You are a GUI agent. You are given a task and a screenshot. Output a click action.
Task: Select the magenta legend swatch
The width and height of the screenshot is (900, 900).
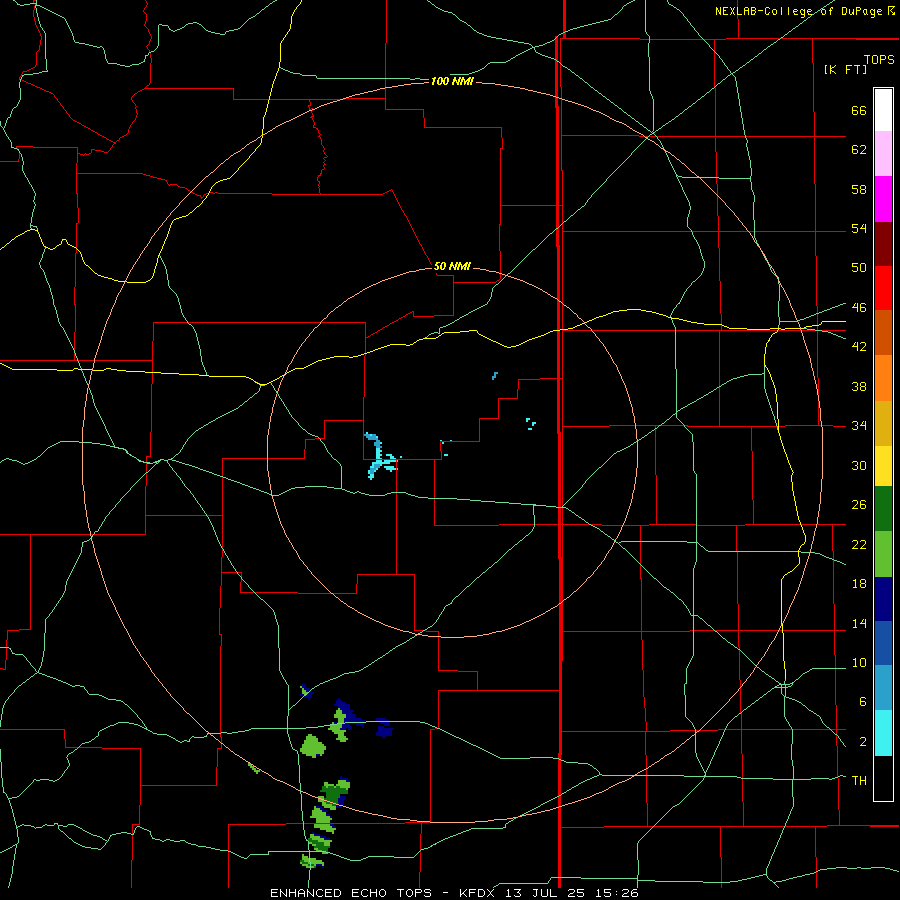tap(883, 199)
